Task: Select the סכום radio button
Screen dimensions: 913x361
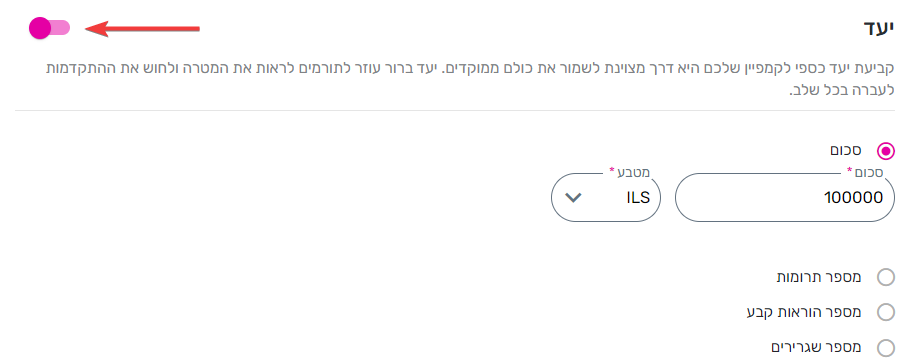Action: point(886,151)
